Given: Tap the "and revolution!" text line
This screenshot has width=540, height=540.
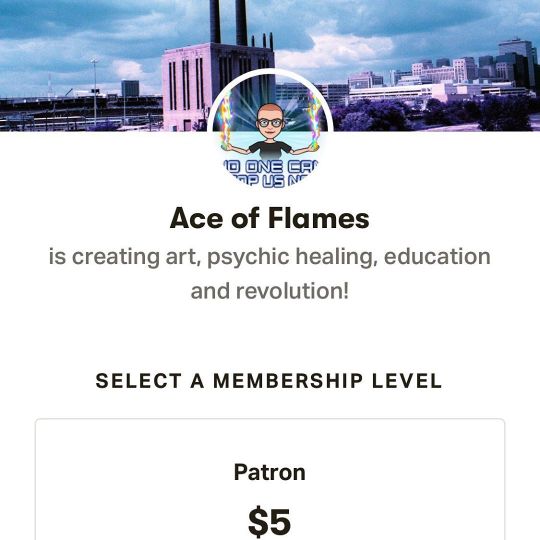Looking at the screenshot, I should [270, 291].
